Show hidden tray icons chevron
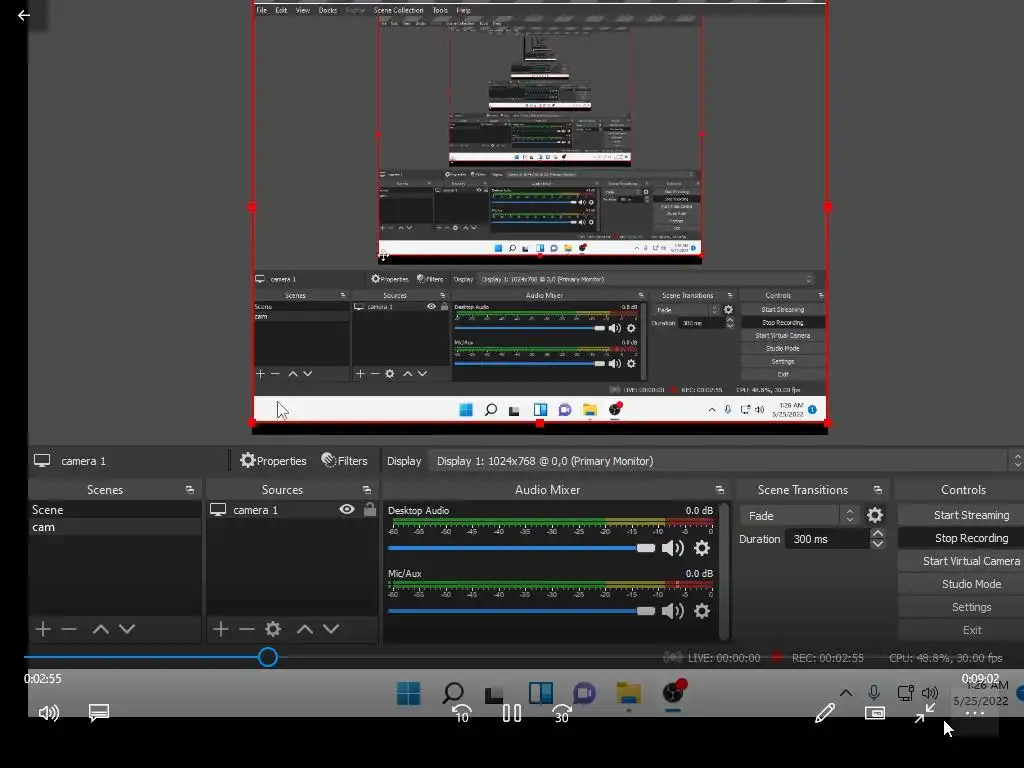The image size is (1024, 768). pos(846,693)
